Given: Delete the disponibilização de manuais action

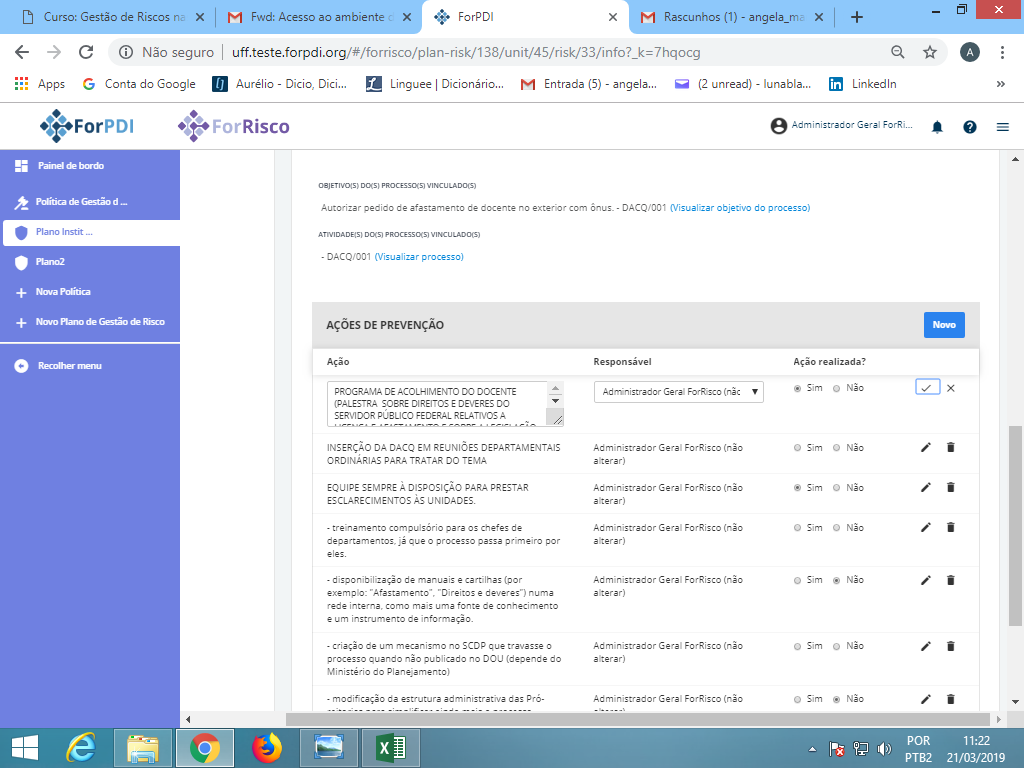Looking at the screenshot, I should 951,580.
